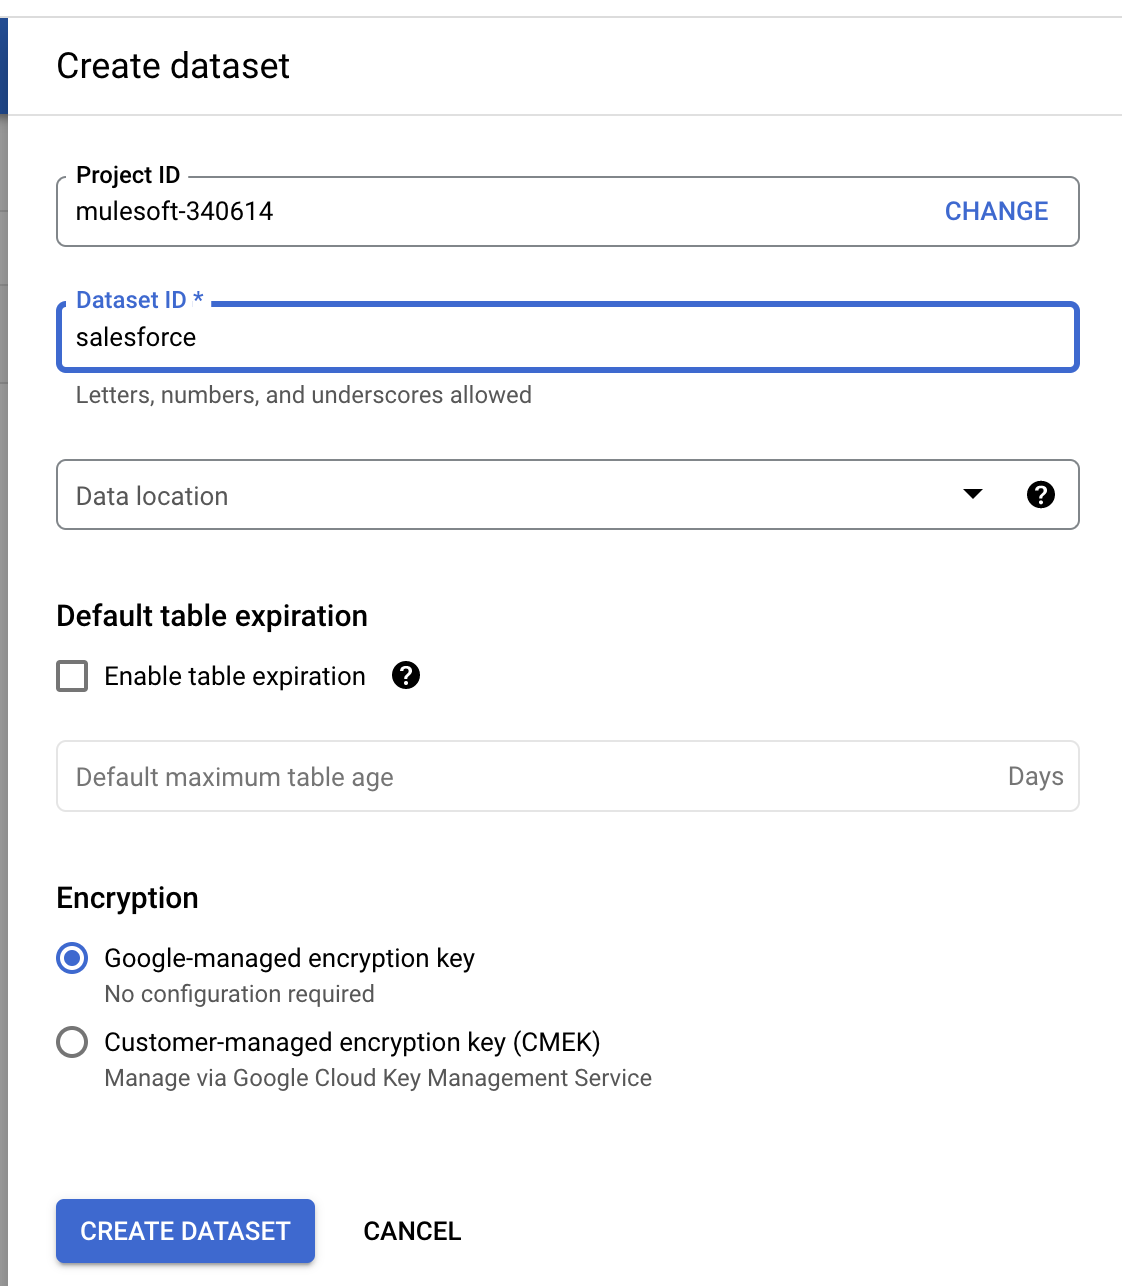Click the Create dataset panel title
The width and height of the screenshot is (1122, 1286).
pos(173,66)
